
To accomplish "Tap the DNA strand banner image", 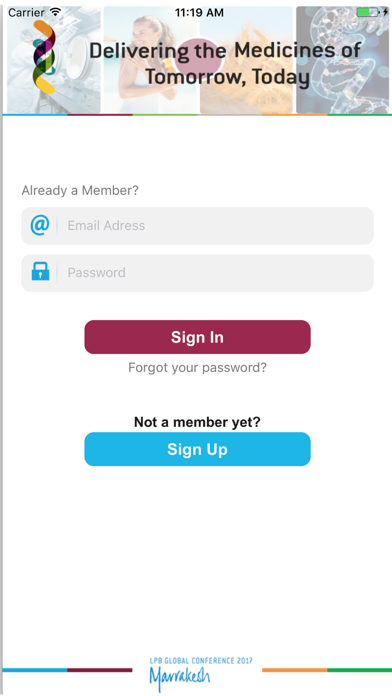I will tap(342, 59).
